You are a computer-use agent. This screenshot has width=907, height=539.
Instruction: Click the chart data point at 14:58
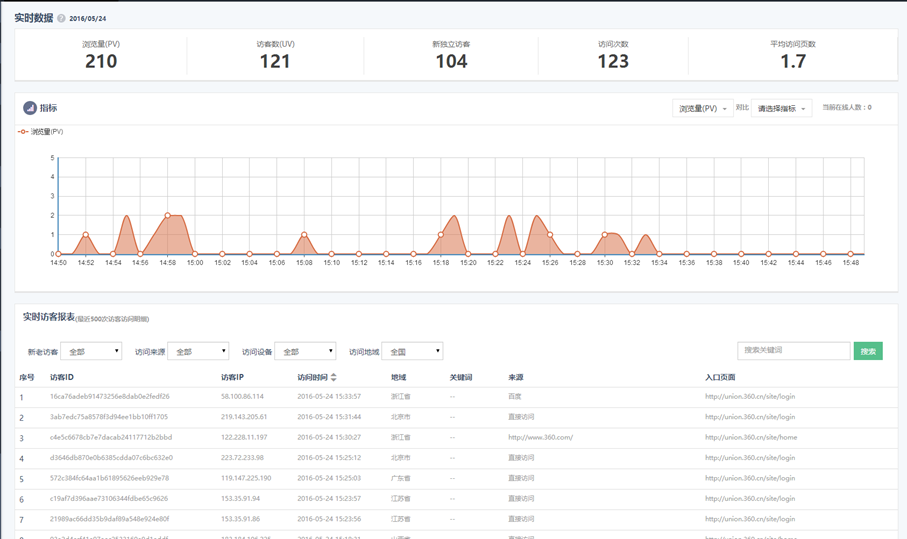[168, 216]
